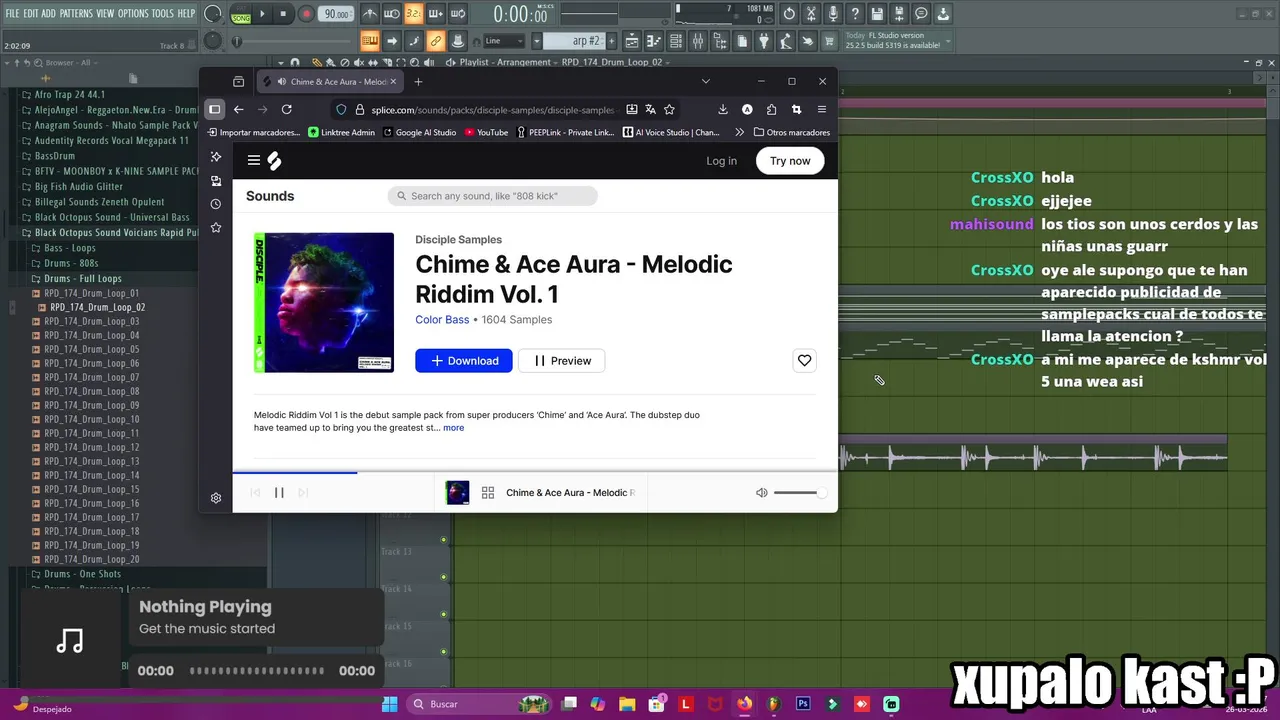Image resolution: width=1280 pixels, height=720 pixels.
Task: Open FL Studio TOOLS menu
Action: (x=163, y=14)
